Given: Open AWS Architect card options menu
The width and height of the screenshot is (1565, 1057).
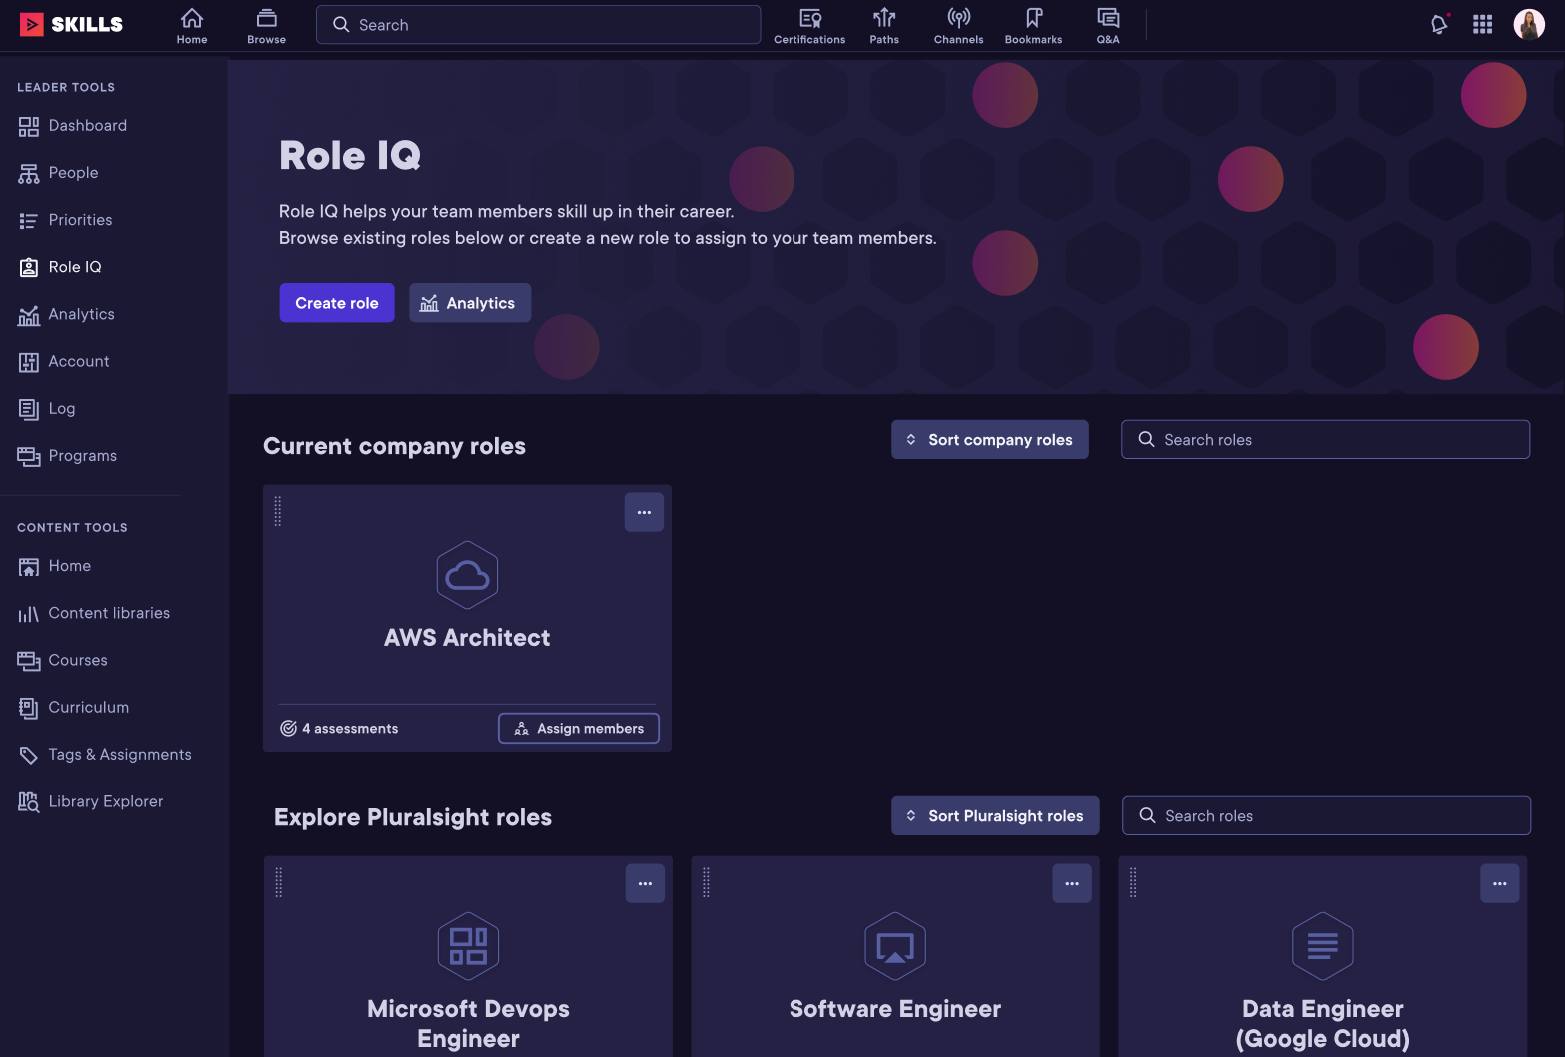Looking at the screenshot, I should pyautogui.click(x=644, y=512).
